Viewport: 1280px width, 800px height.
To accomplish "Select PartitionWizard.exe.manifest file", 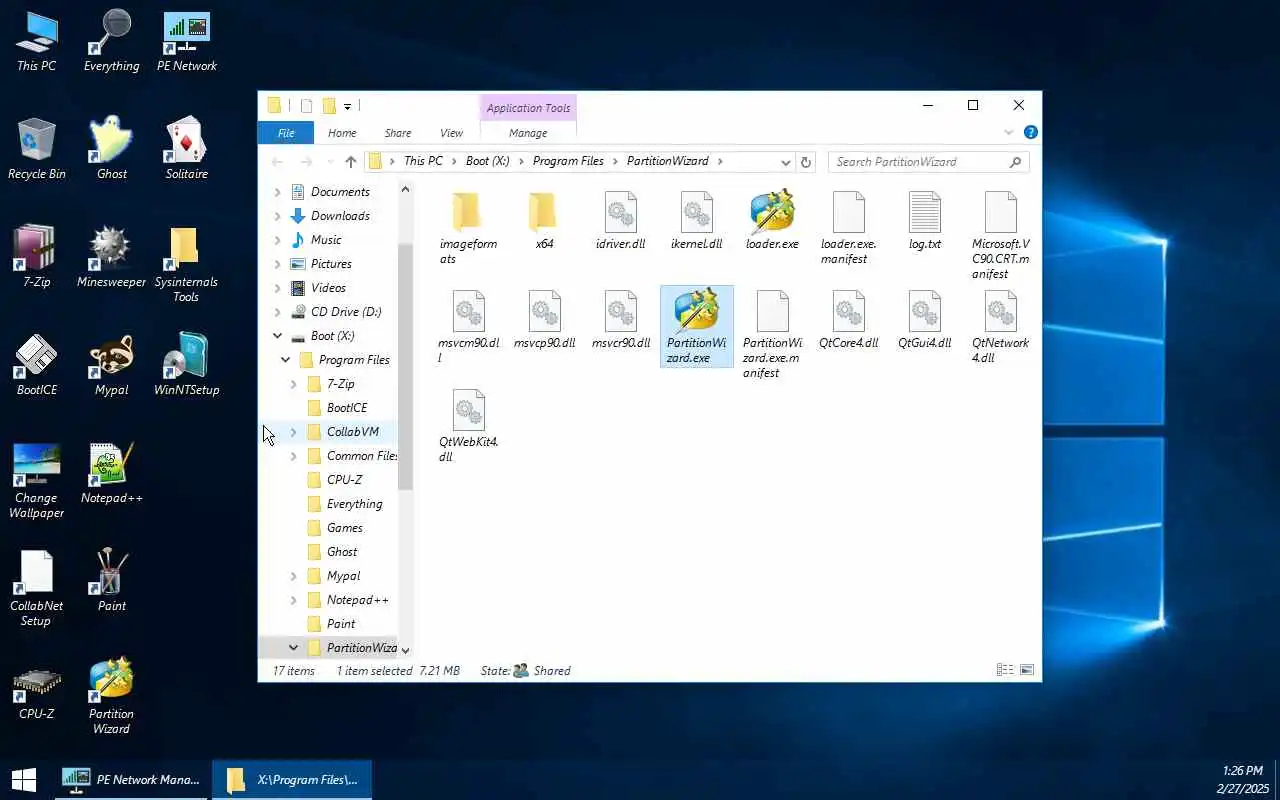I will tap(772, 334).
